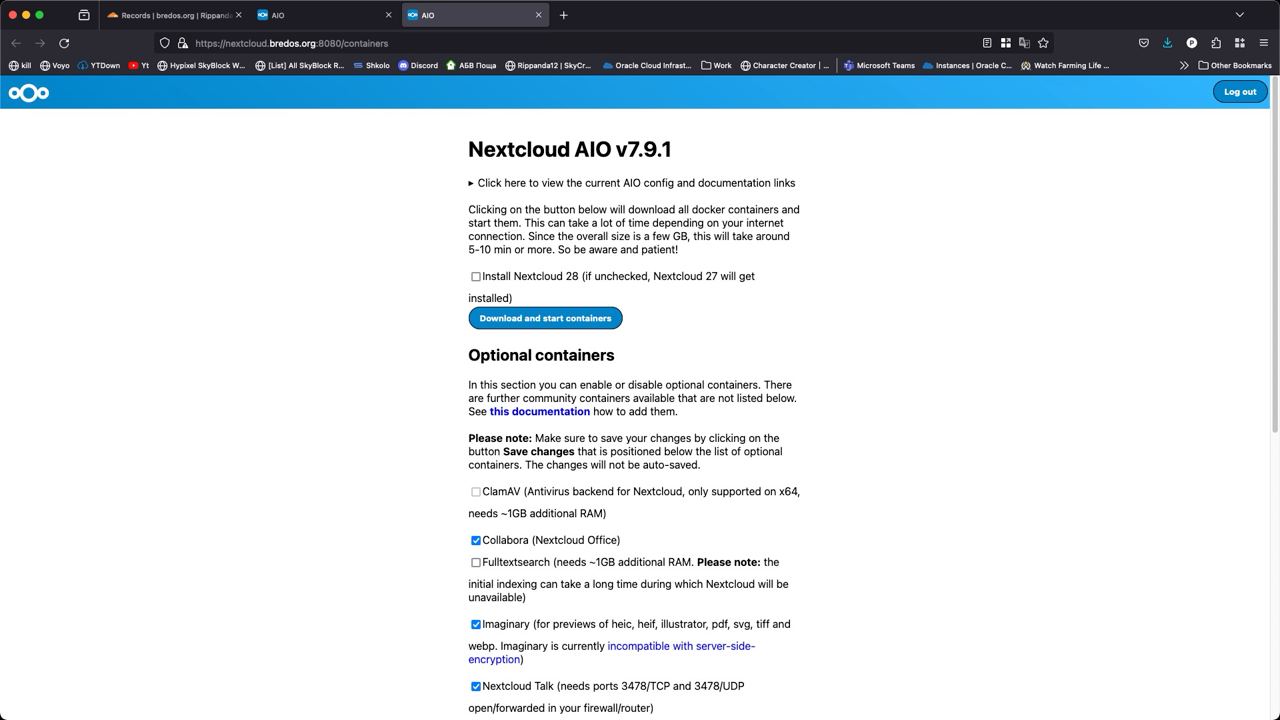Image resolution: width=1280 pixels, height=720 pixels.
Task: Open the Microsoft Teams bookmark
Action: coord(879,66)
